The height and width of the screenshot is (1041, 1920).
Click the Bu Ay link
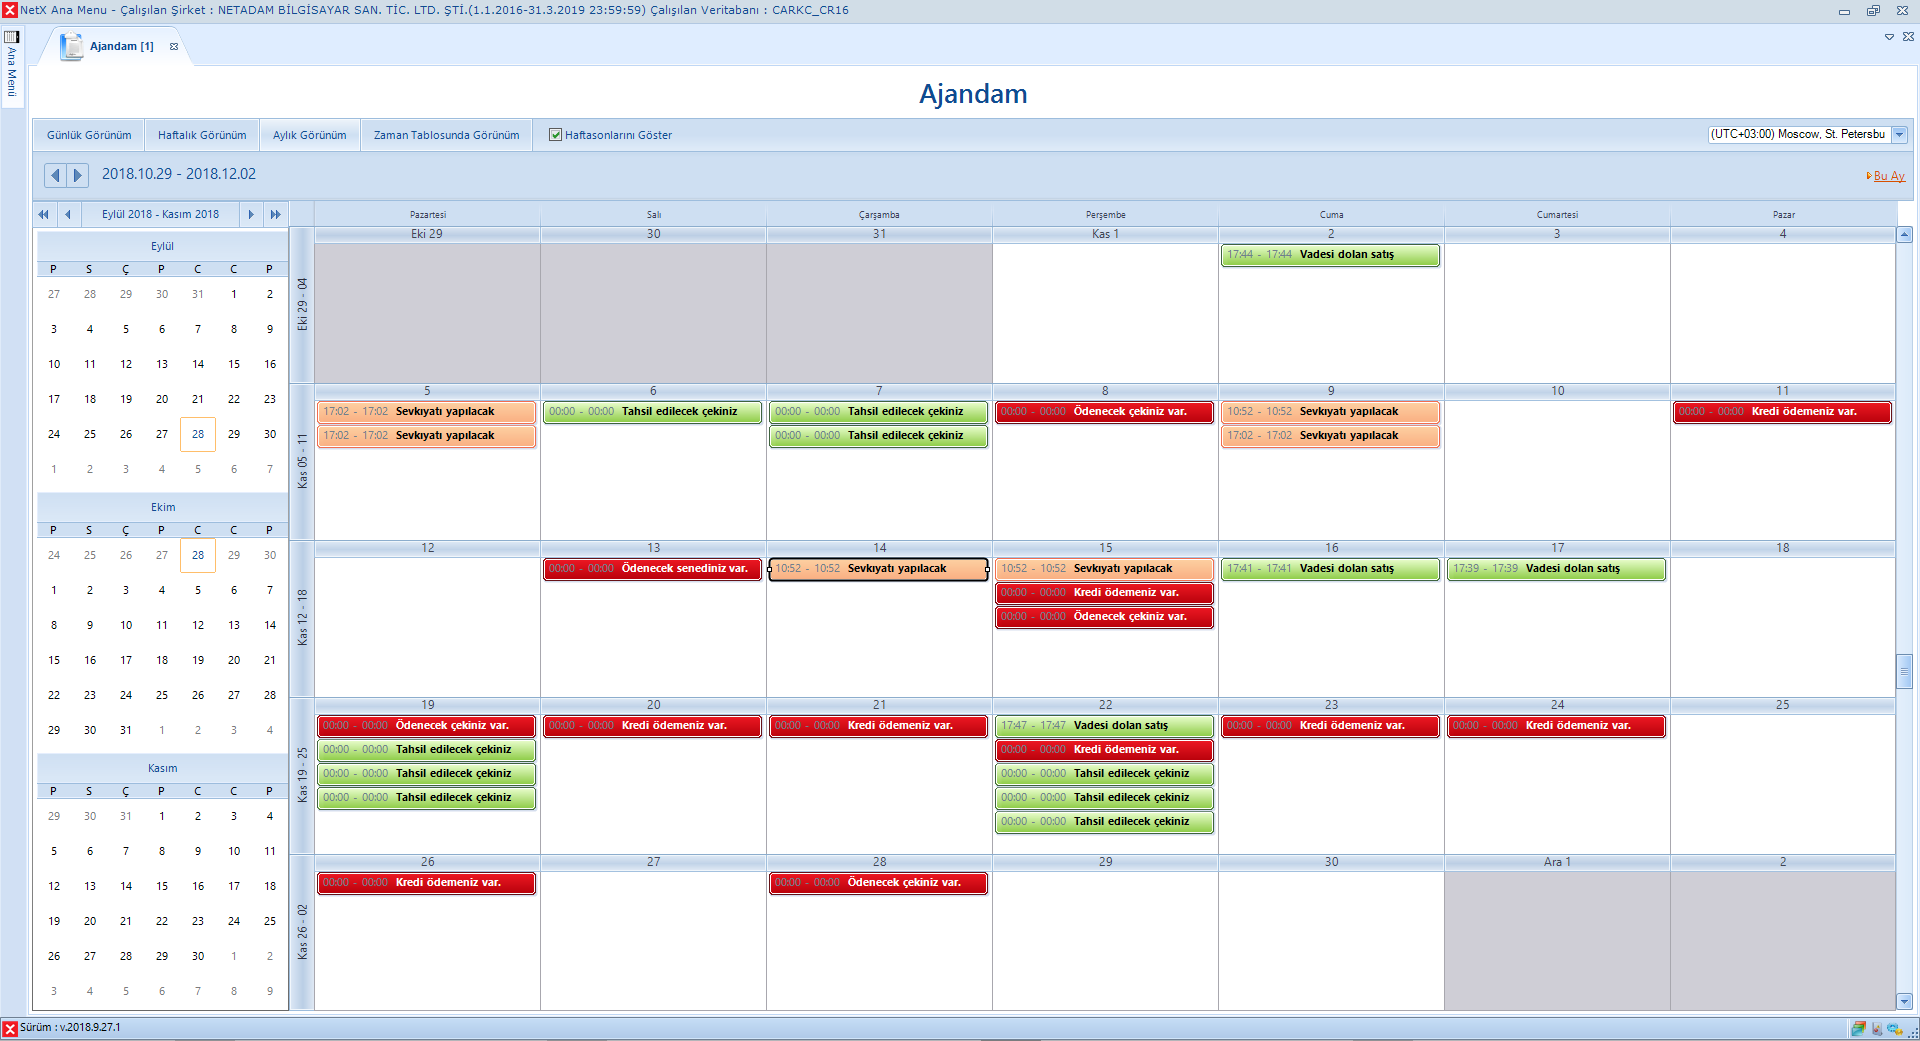click(x=1888, y=176)
